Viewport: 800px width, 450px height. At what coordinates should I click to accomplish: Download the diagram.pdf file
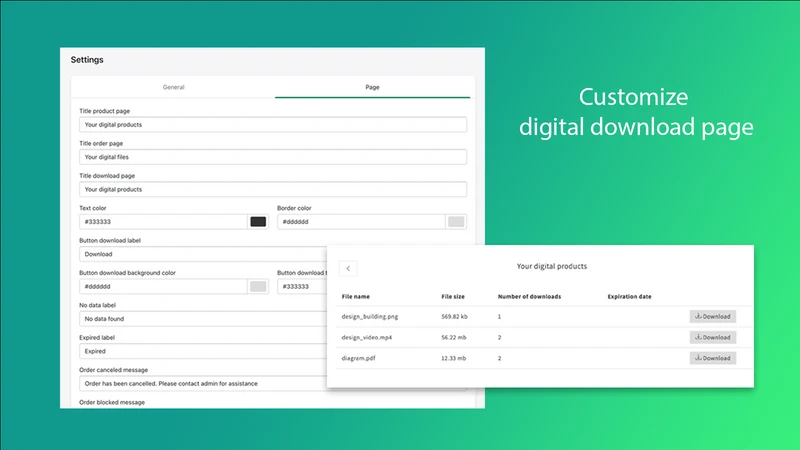coord(713,358)
